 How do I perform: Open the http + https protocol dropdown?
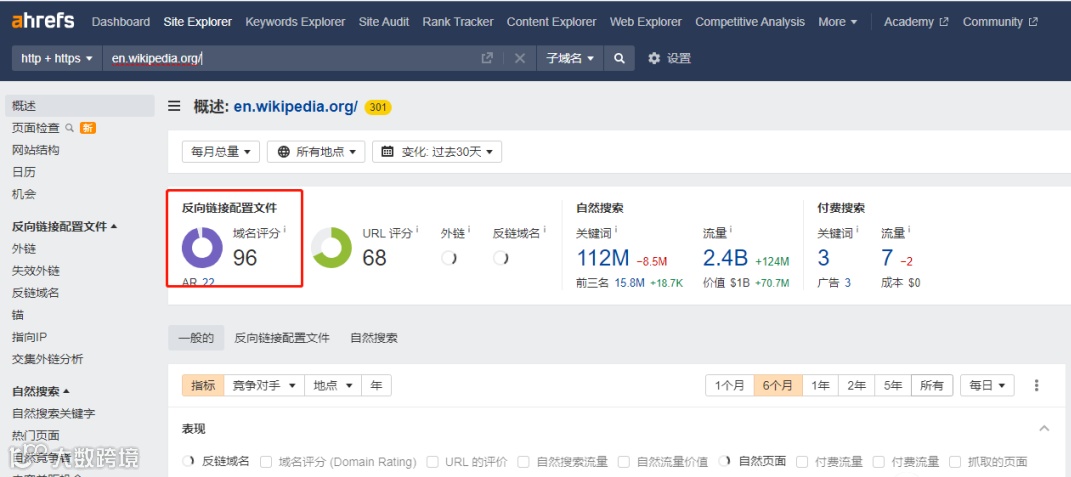pos(57,58)
